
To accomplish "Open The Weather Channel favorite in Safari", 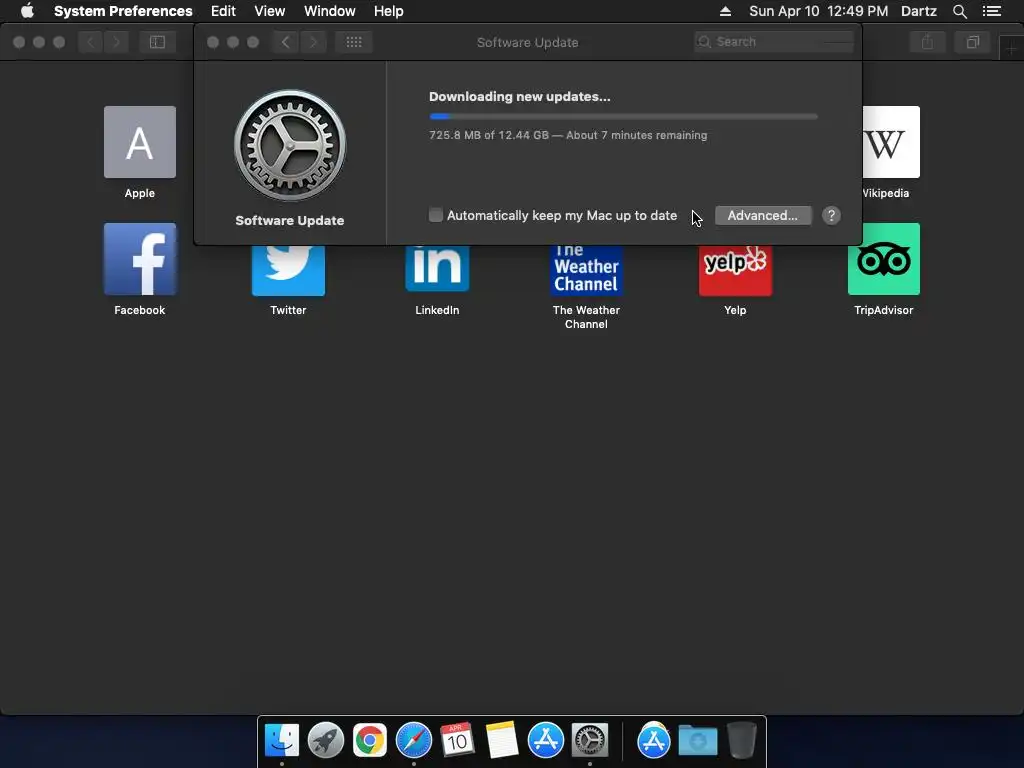I will (x=586, y=270).
